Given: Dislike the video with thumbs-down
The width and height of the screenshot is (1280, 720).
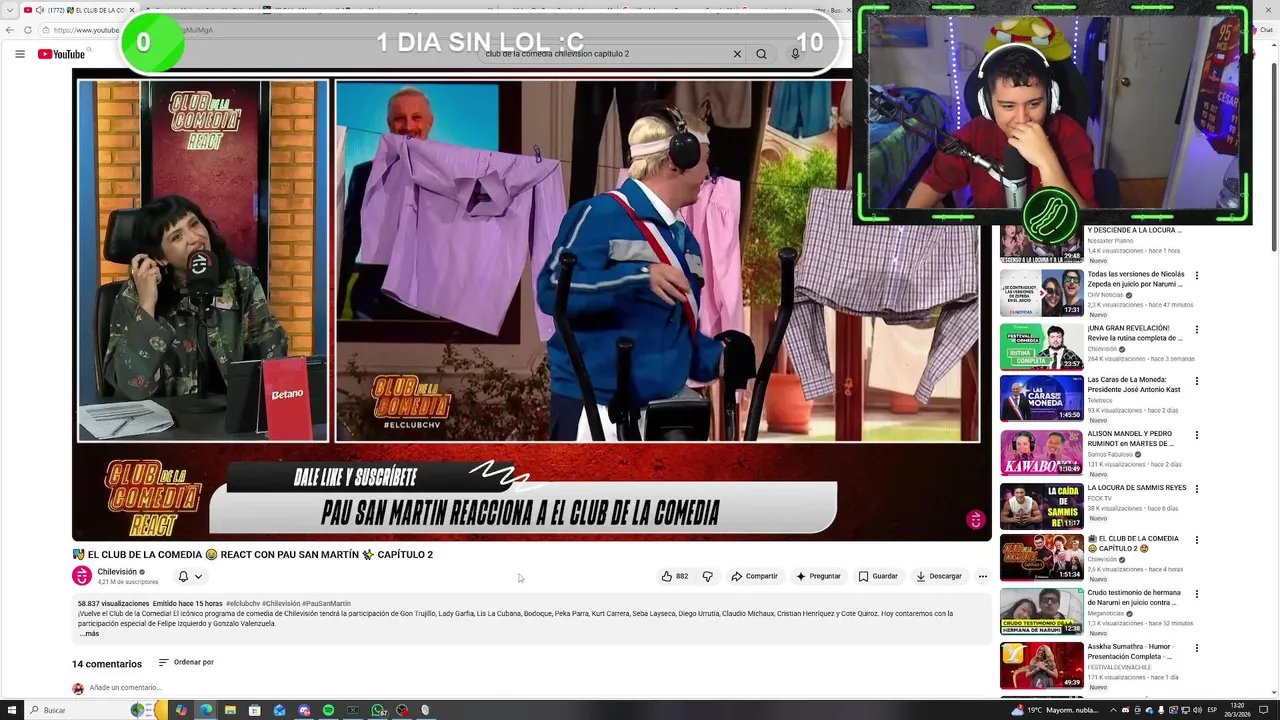Looking at the screenshot, I should click(x=707, y=576).
